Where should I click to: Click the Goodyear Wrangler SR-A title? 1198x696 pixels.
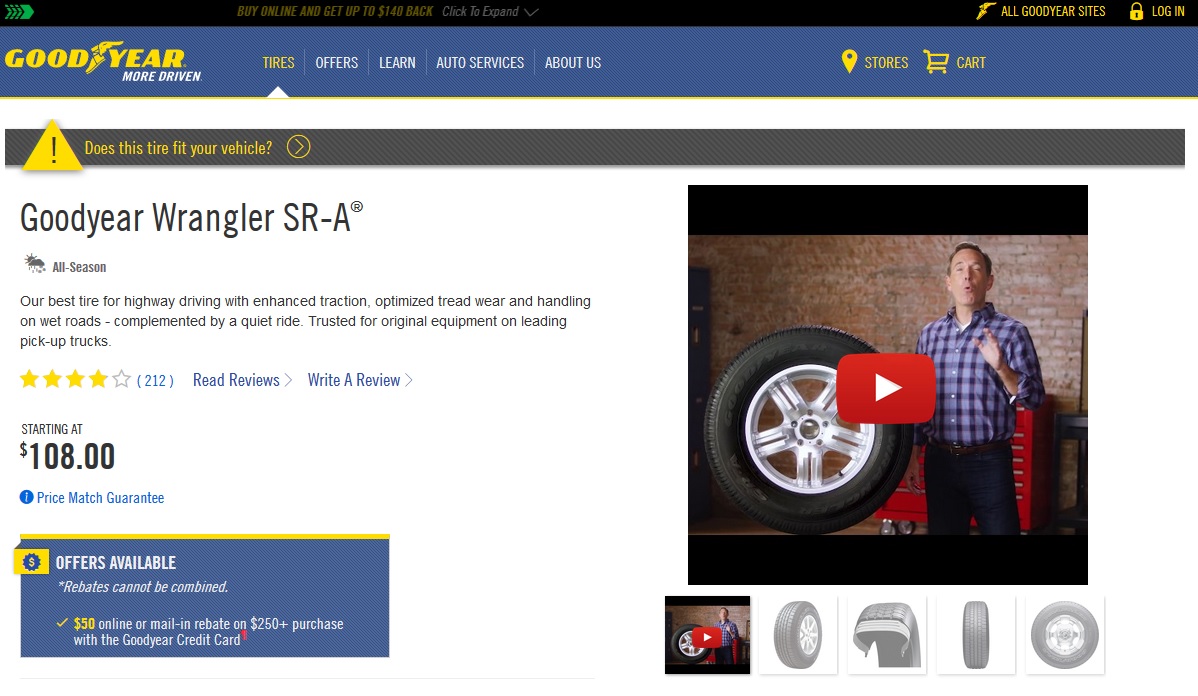(191, 218)
